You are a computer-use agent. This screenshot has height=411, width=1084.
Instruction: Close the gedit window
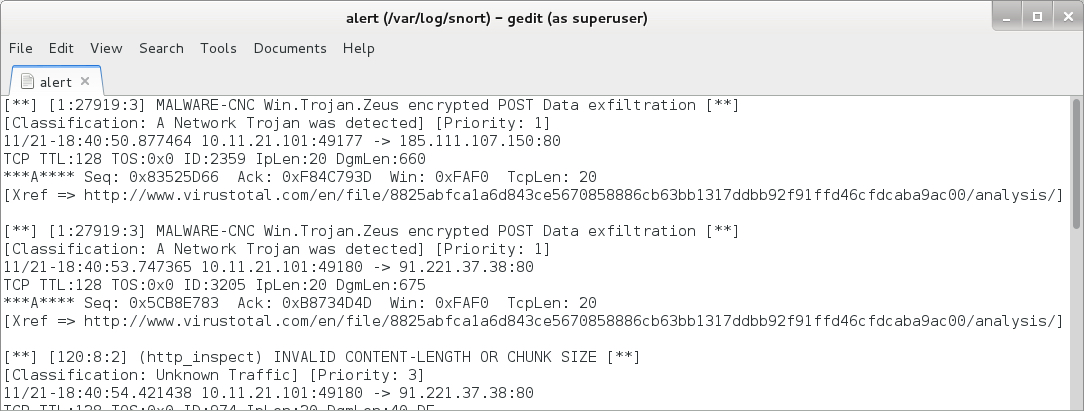click(1067, 17)
